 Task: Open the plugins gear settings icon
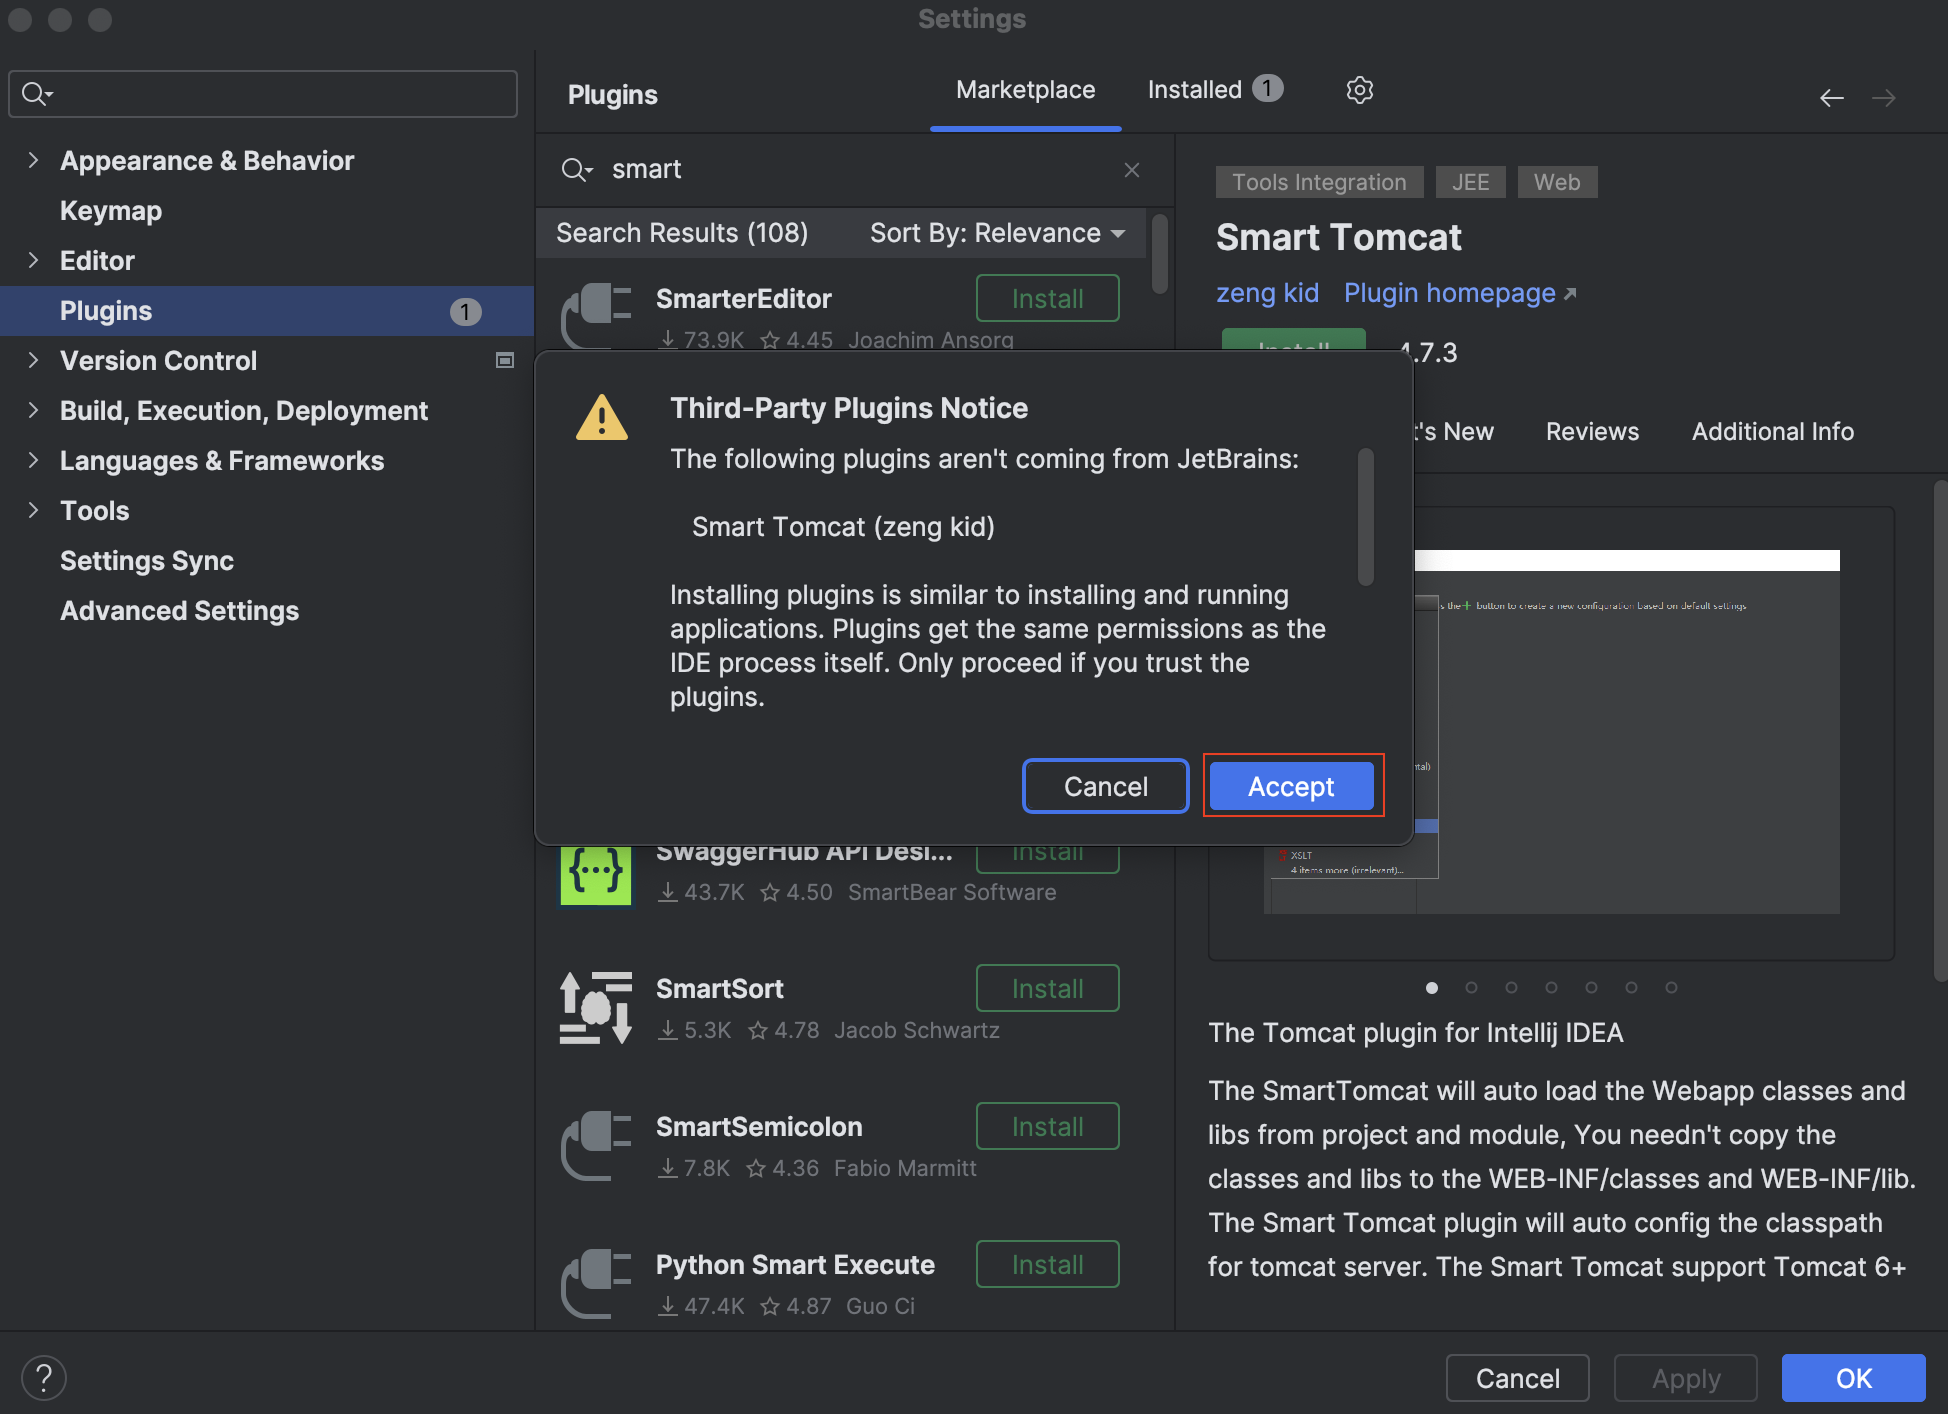click(x=1359, y=90)
